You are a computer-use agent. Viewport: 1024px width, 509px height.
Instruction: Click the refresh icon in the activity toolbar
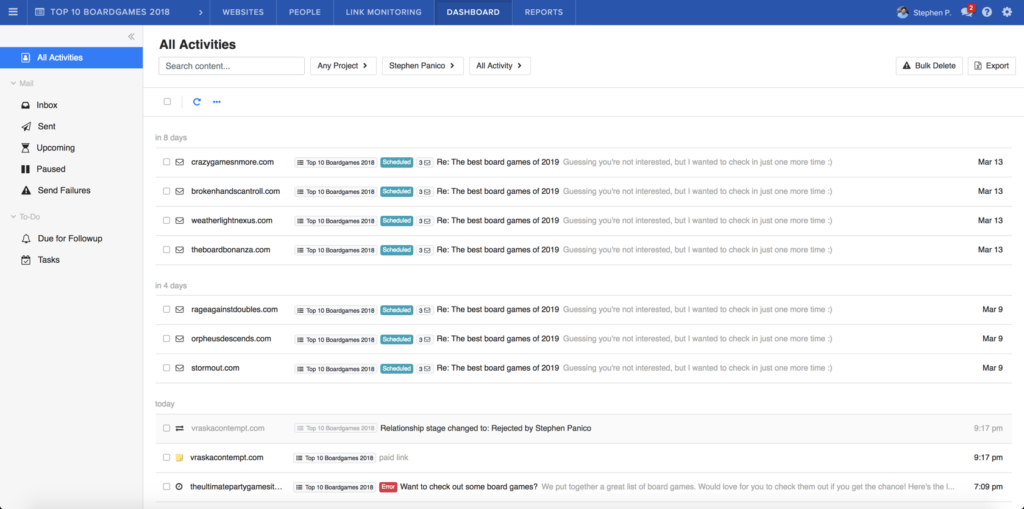click(197, 101)
